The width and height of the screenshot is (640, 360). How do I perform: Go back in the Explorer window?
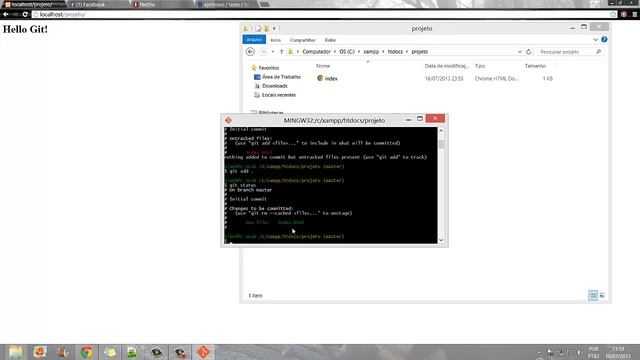click(250, 52)
